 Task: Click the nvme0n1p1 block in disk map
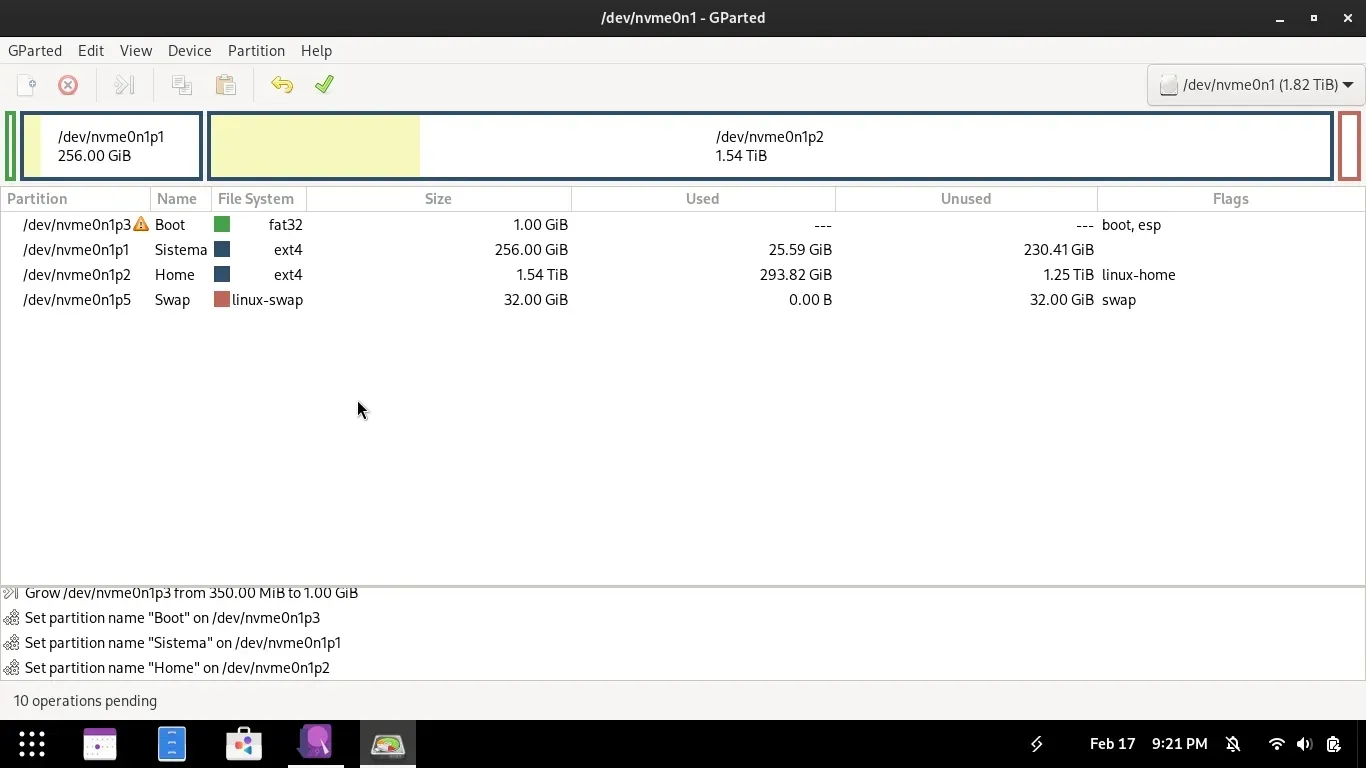[111, 146]
